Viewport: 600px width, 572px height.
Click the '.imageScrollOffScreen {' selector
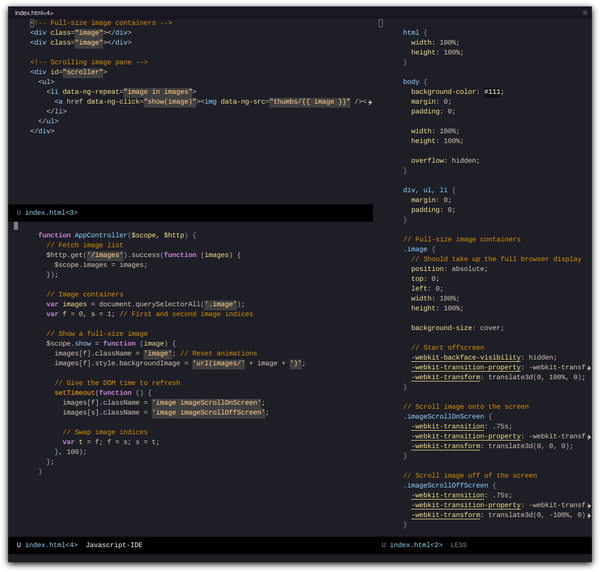click(x=450, y=486)
